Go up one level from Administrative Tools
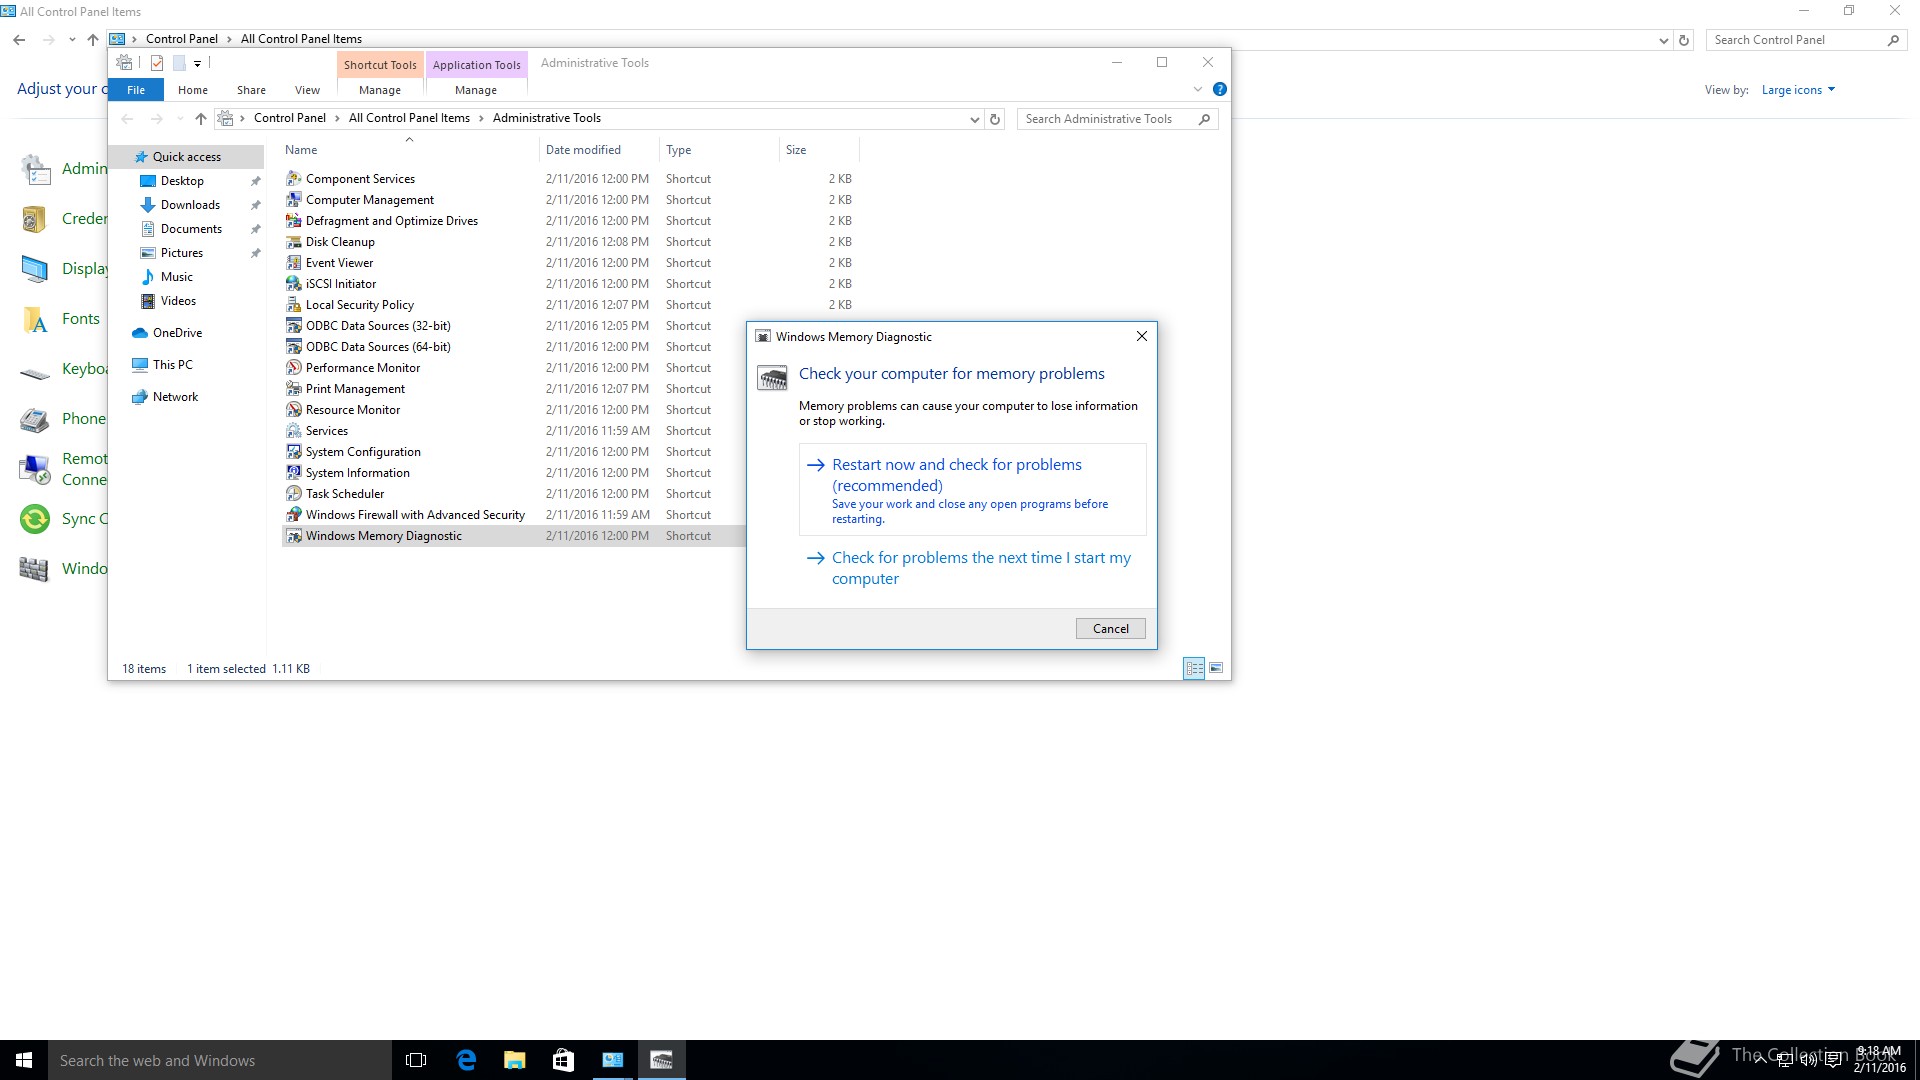Viewport: 1920px width, 1080px height. pyautogui.click(x=201, y=119)
